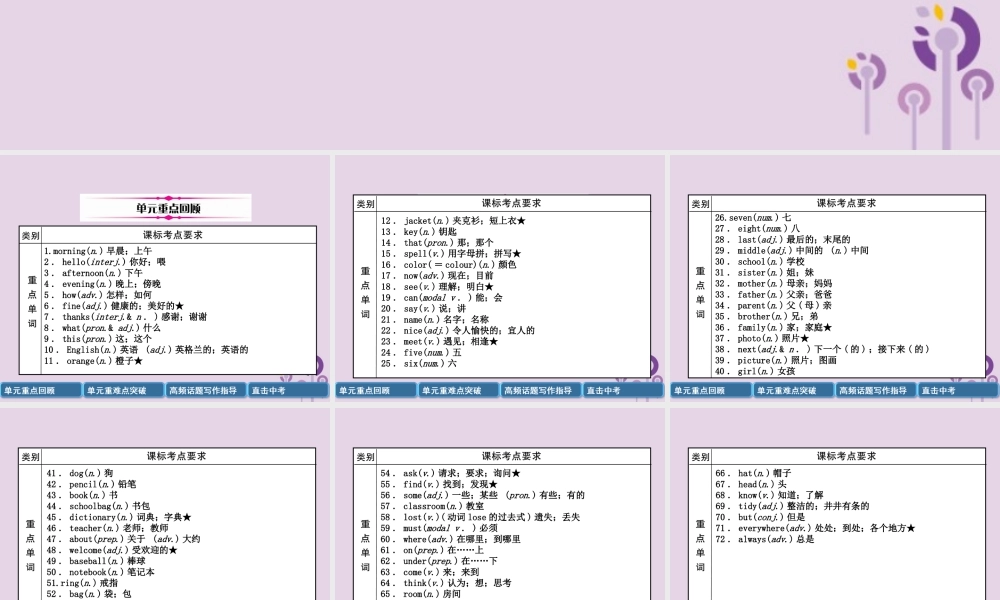Image resolution: width=1000 pixels, height=600 pixels.
Task: Select the row '38. next(adj.& n.) 下一个（的）'
Action: [x=822, y=349]
